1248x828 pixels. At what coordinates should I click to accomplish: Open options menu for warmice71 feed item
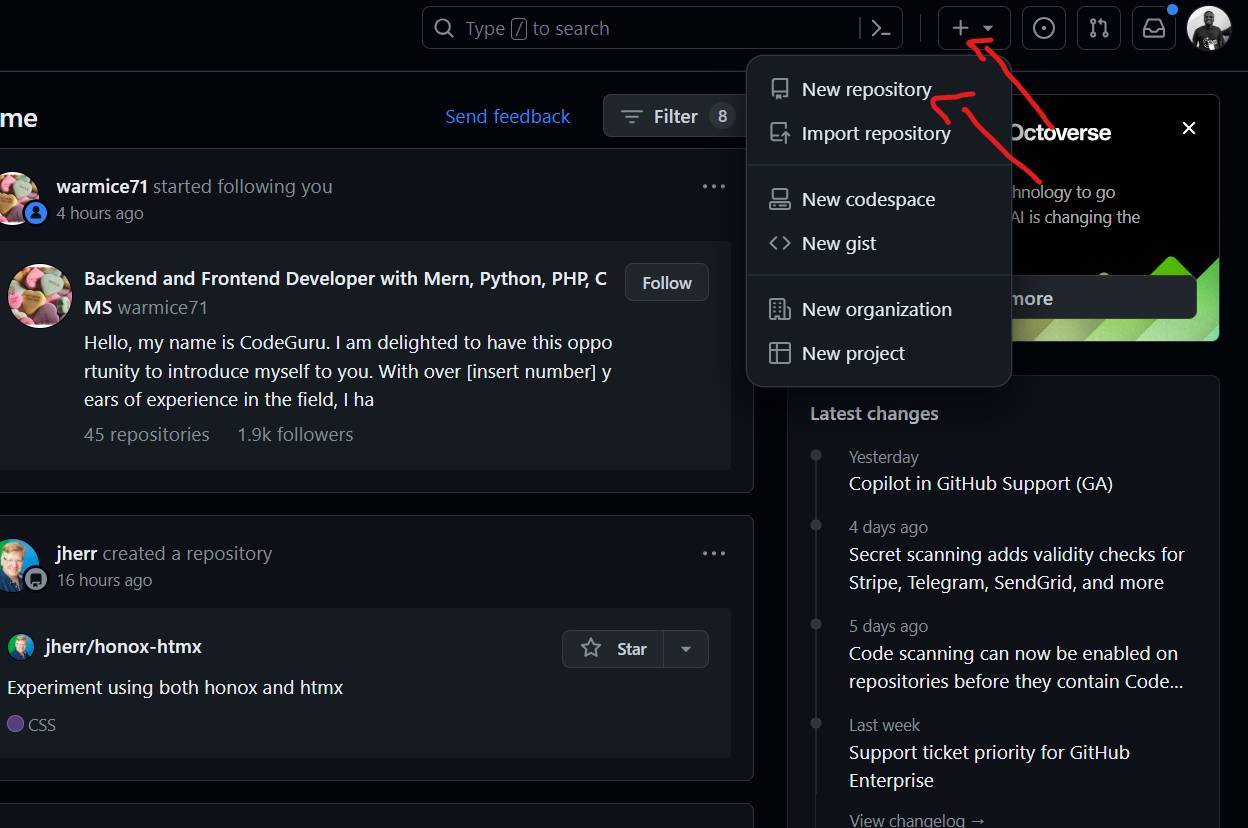click(714, 187)
